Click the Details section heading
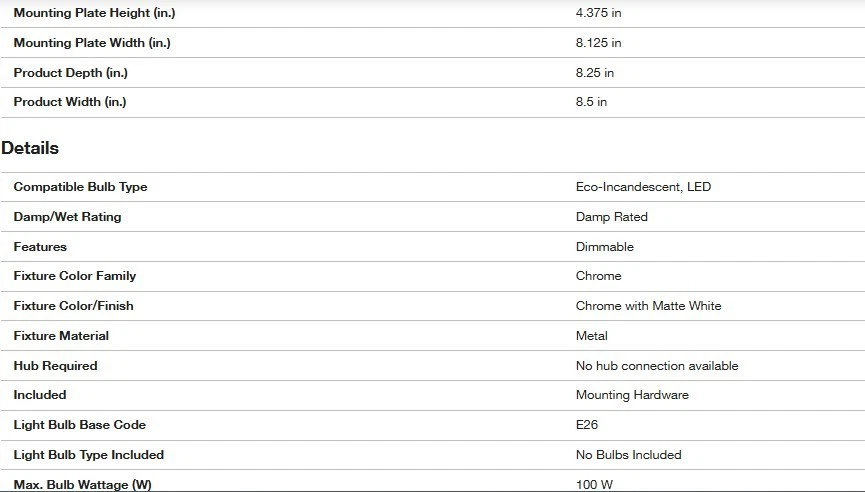865x492 pixels. 30,148
